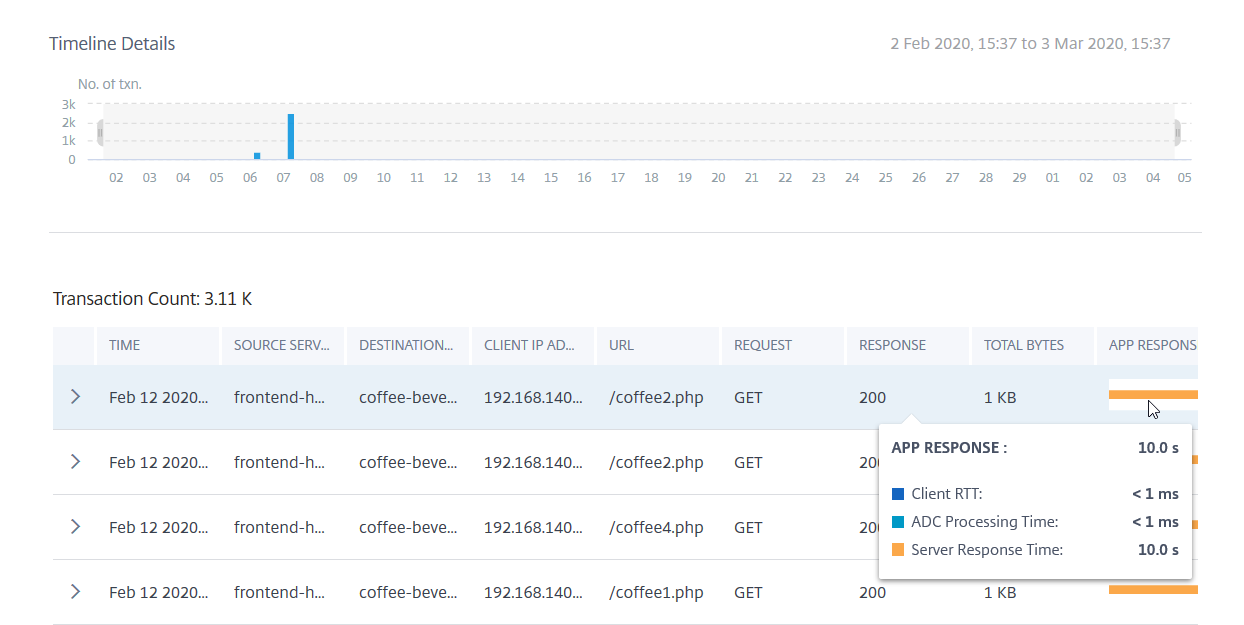The height and width of the screenshot is (625, 1244).
Task: Click the small blue bar at day 06
Action: click(257, 155)
